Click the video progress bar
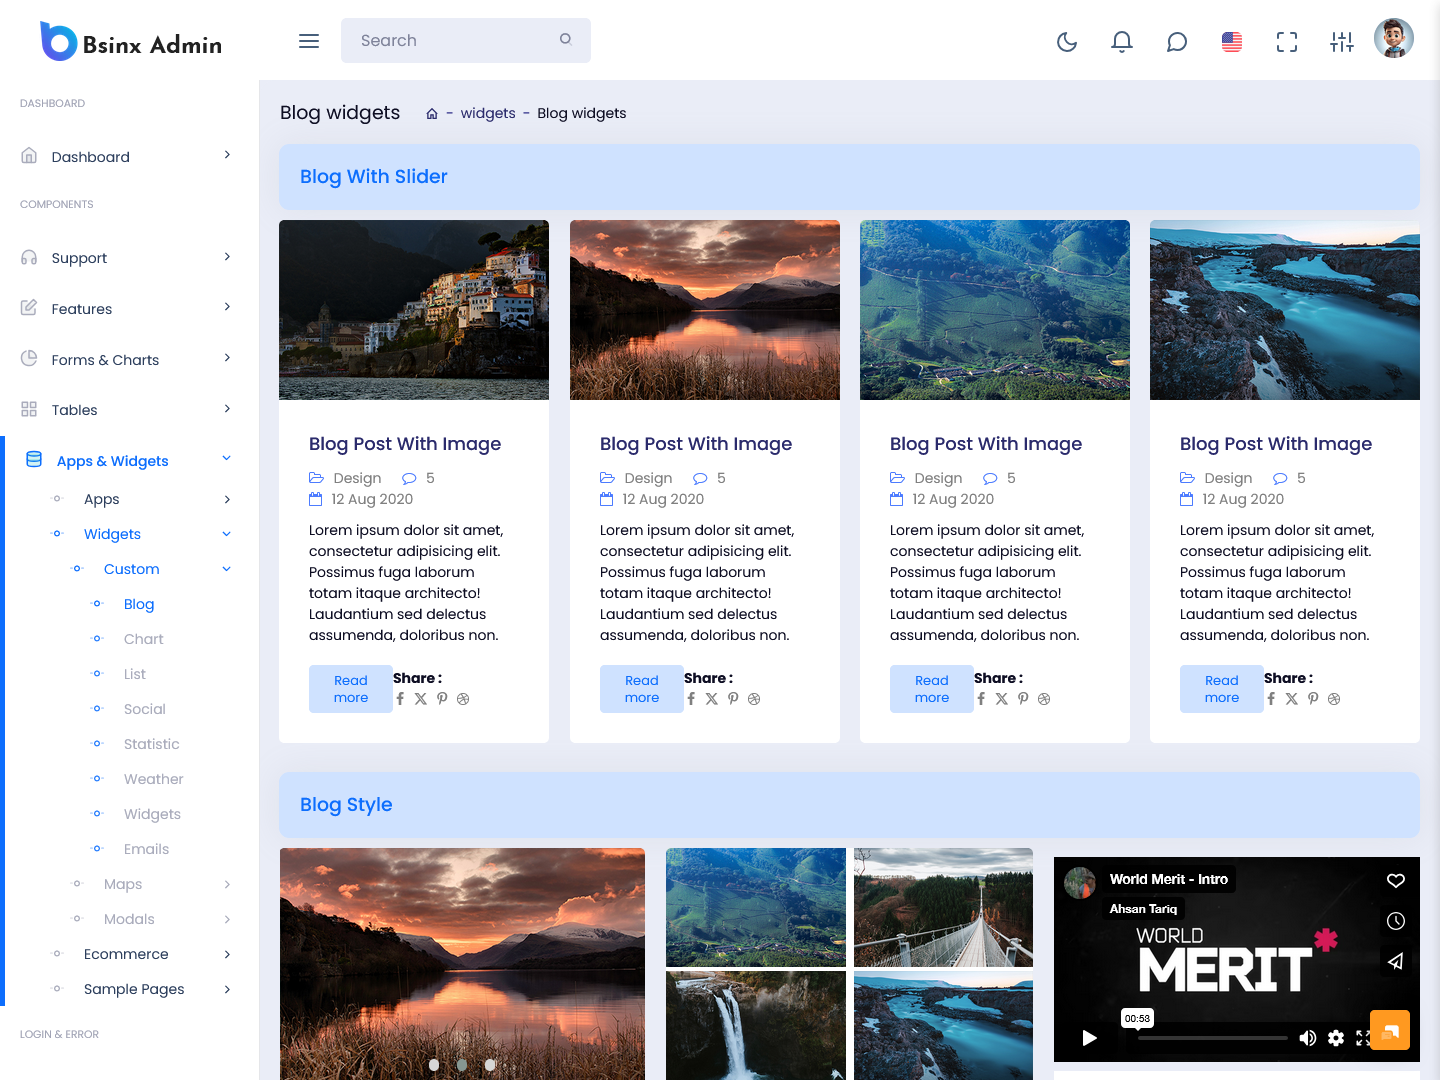Screen dimensions: 1440x1080 pyautogui.click(x=1212, y=1038)
